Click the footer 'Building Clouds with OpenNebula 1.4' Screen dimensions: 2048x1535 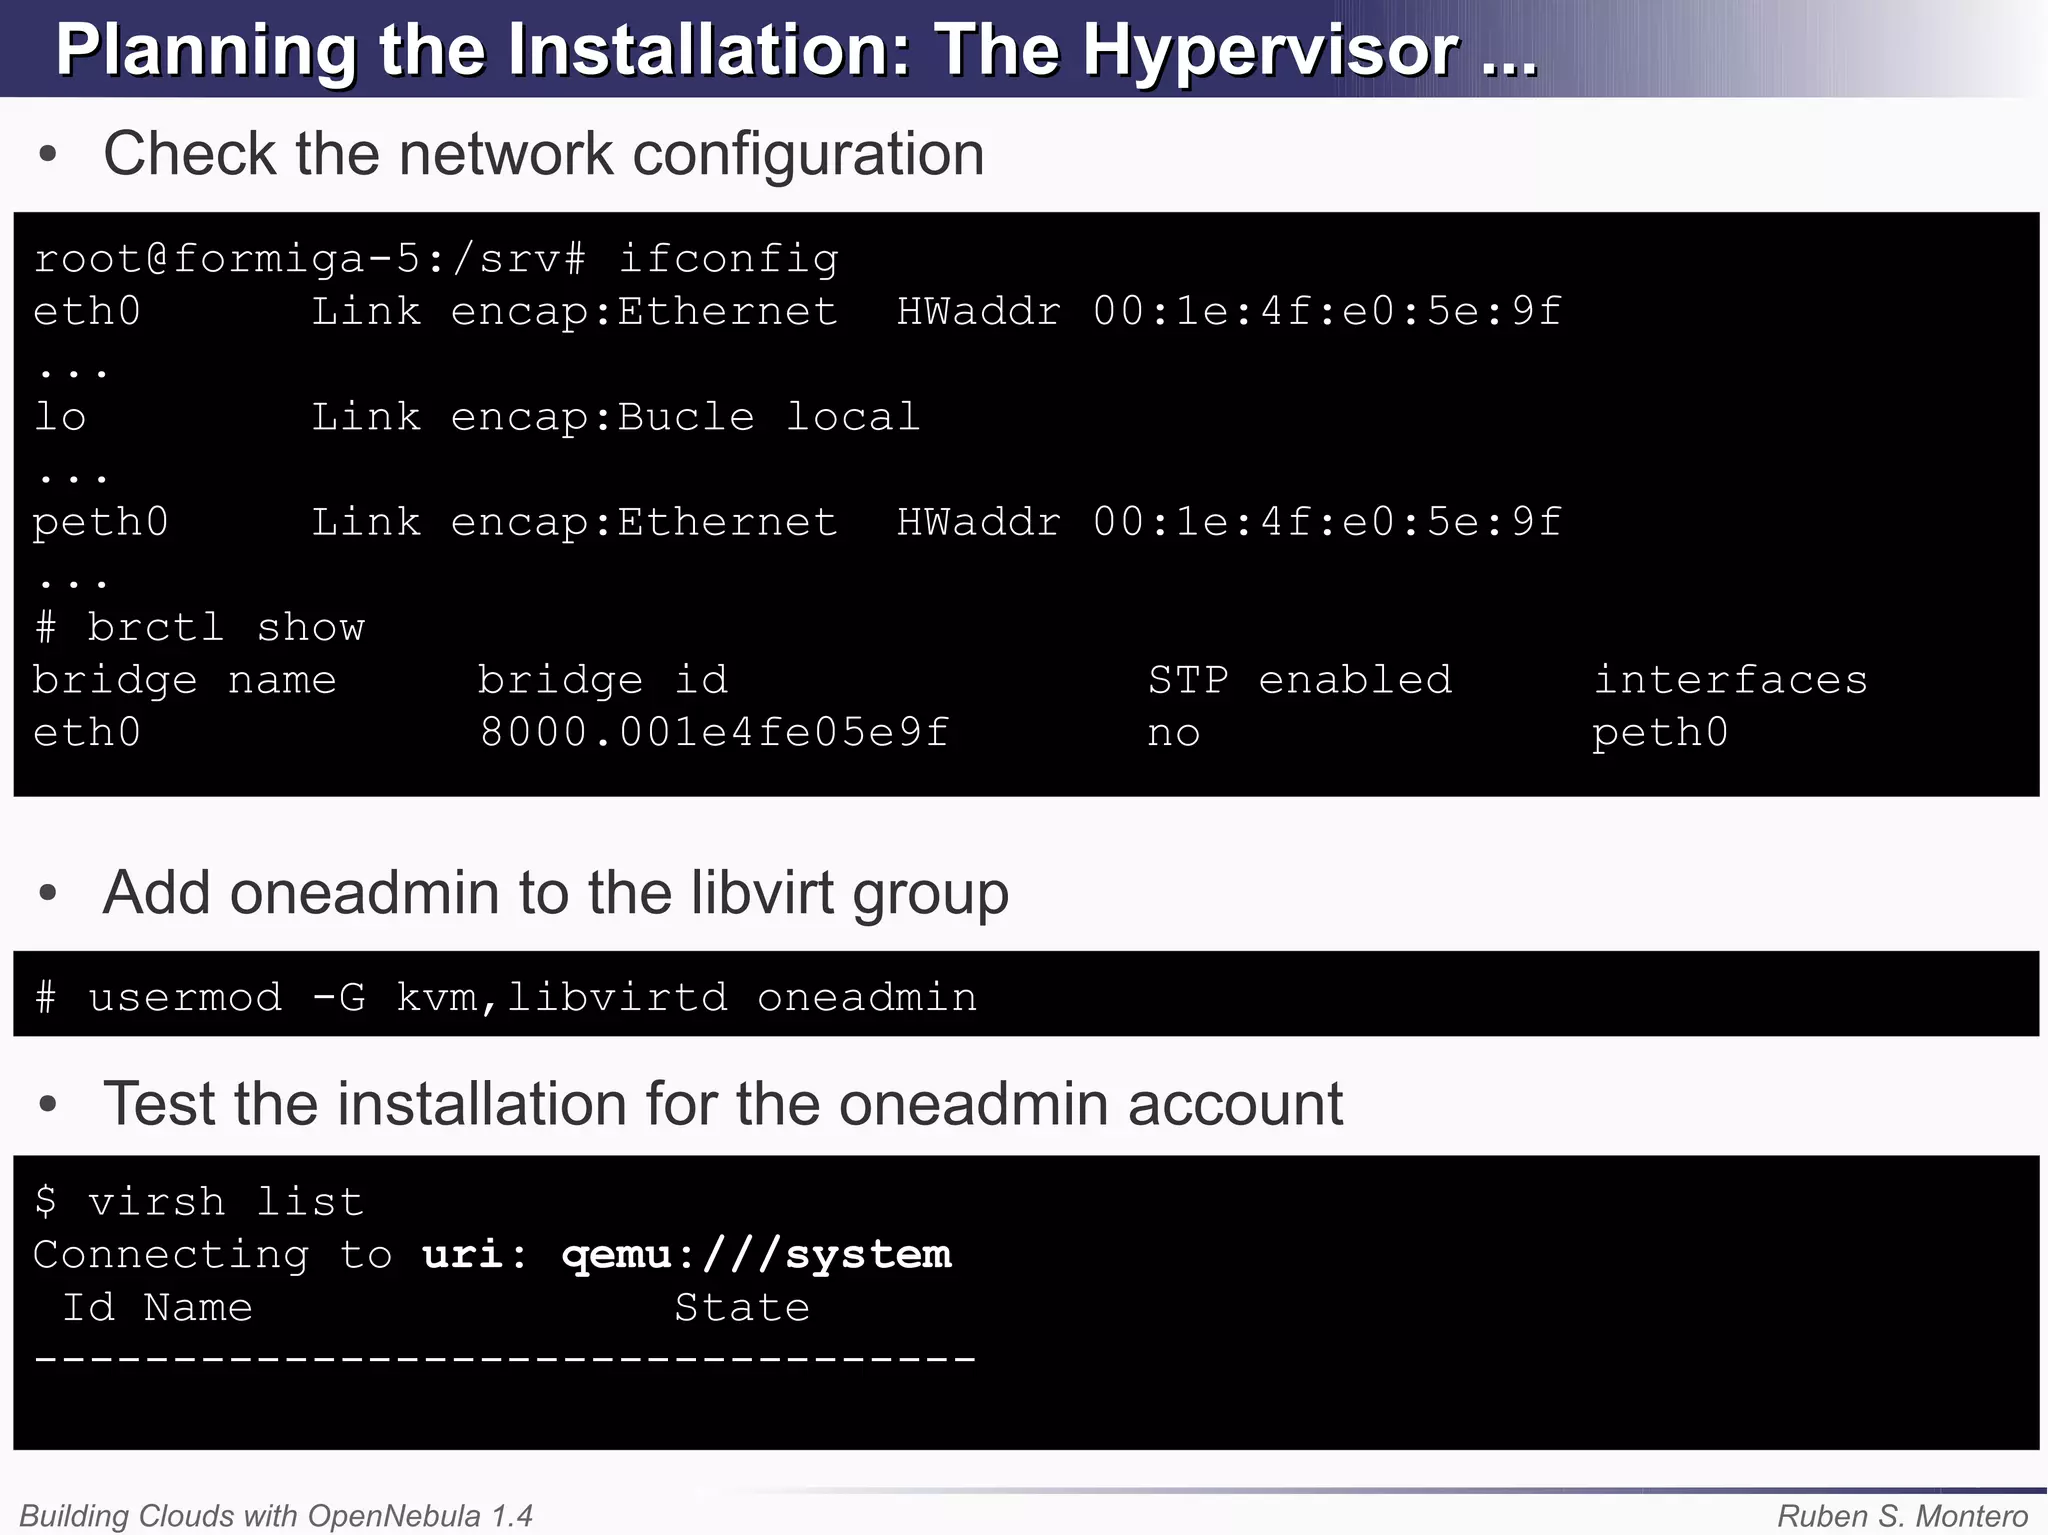[x=276, y=1516]
